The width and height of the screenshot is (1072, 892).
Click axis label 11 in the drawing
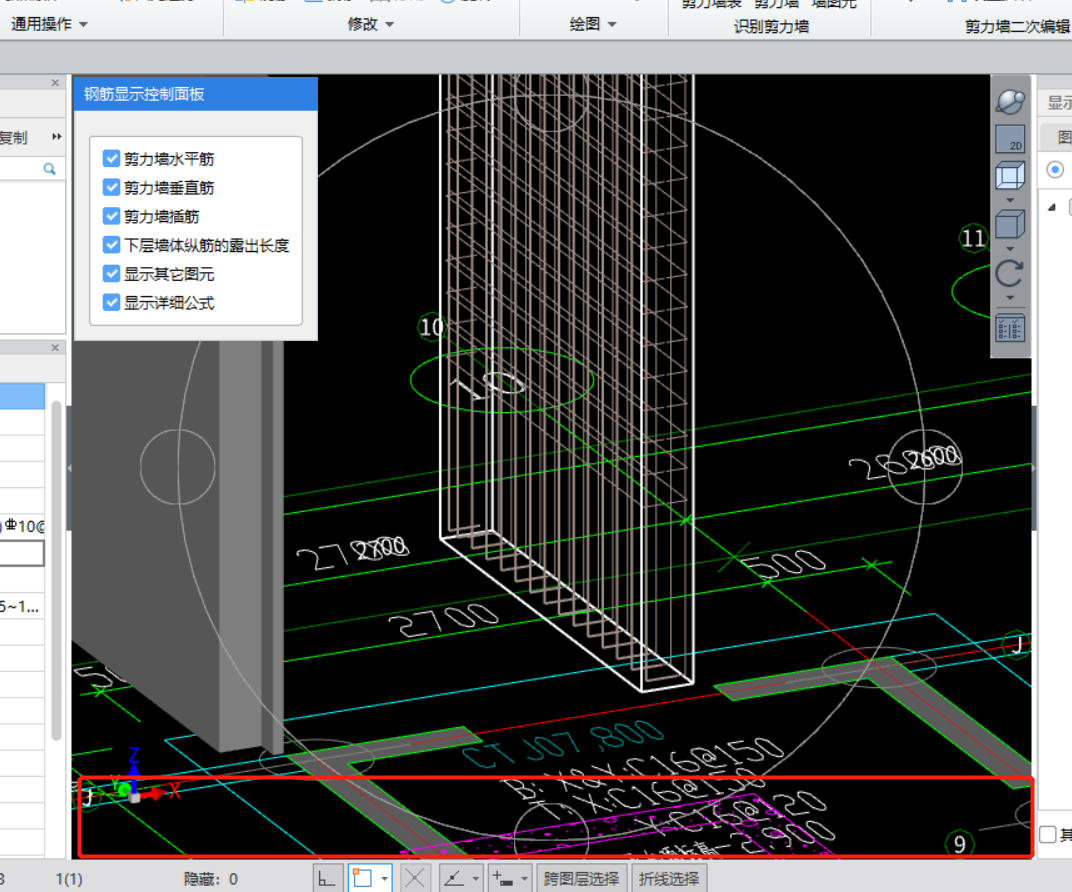coord(973,238)
